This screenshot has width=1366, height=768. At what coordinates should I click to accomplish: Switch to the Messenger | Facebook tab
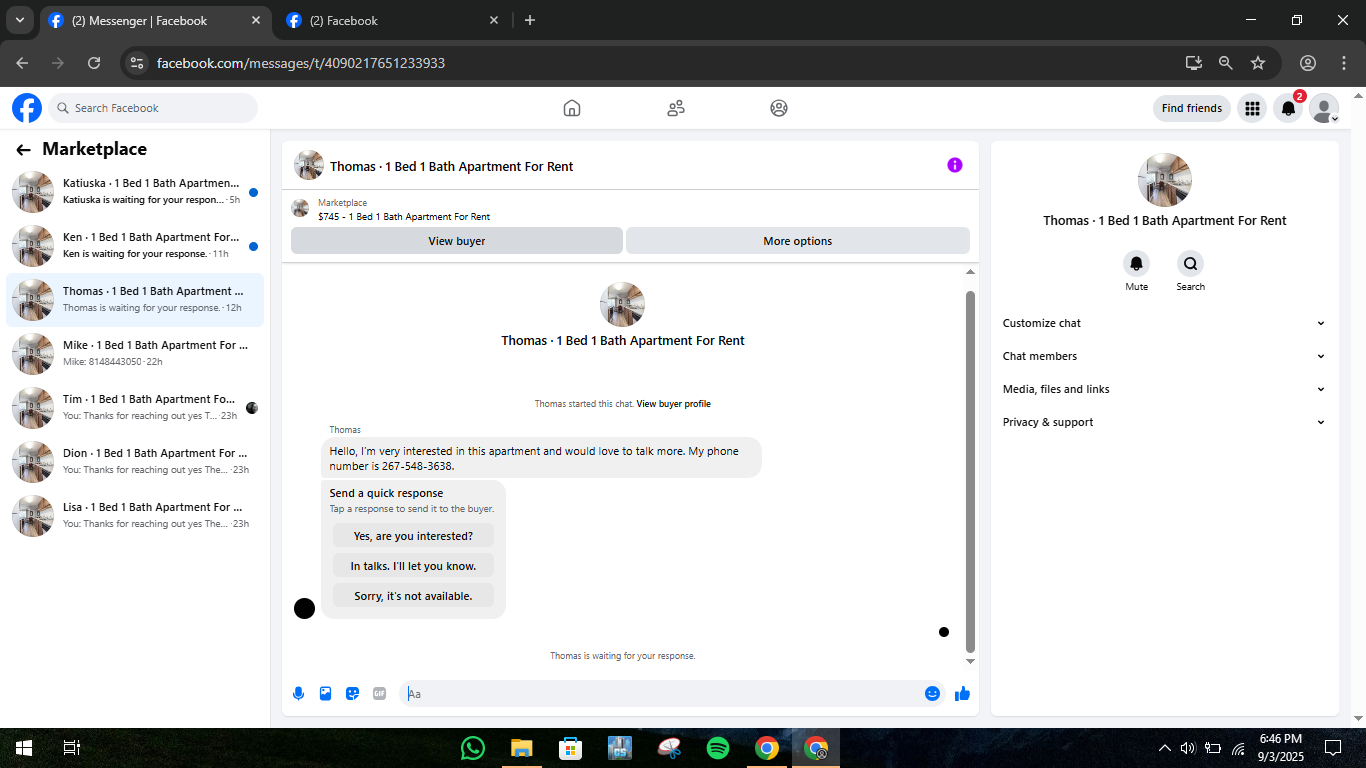[156, 20]
